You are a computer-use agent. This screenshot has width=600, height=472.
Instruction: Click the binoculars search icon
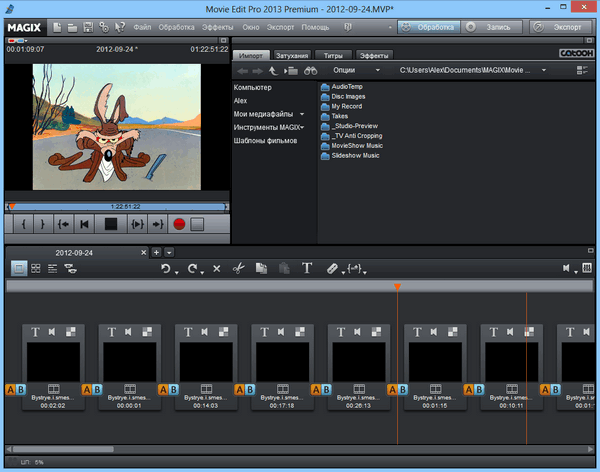tap(311, 71)
